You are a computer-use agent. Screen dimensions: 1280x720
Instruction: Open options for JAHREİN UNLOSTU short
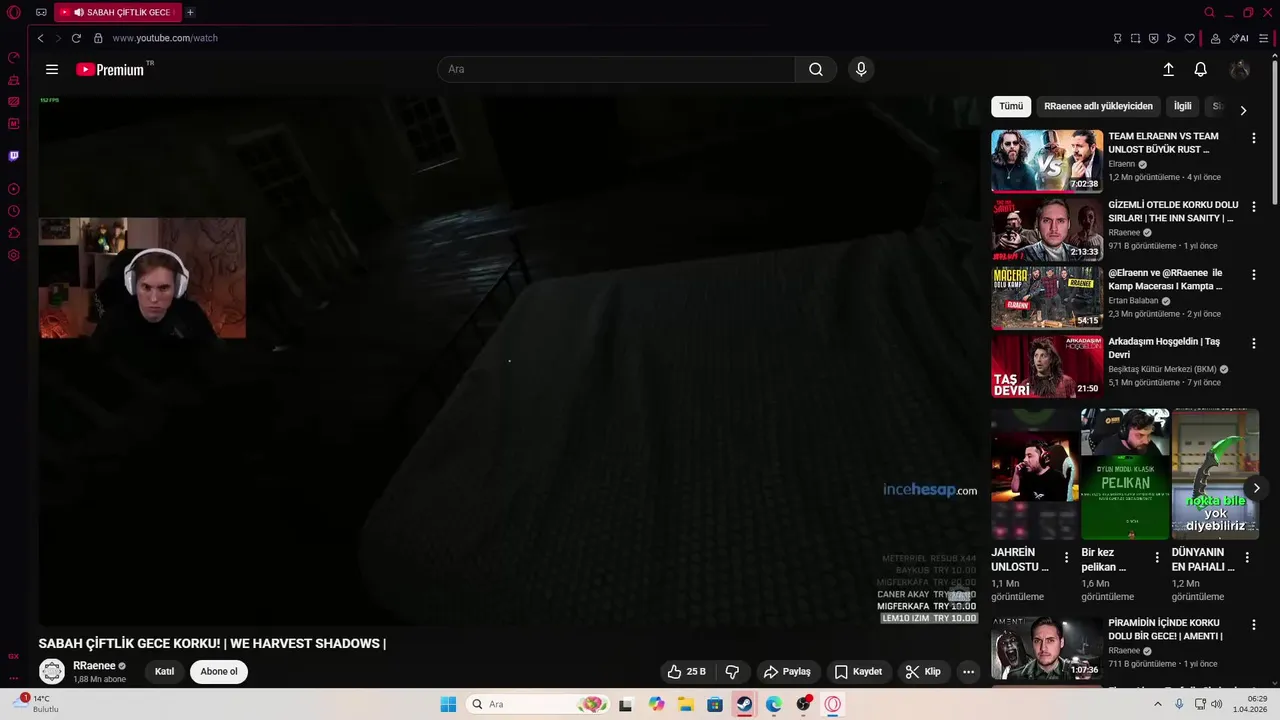1066,557
